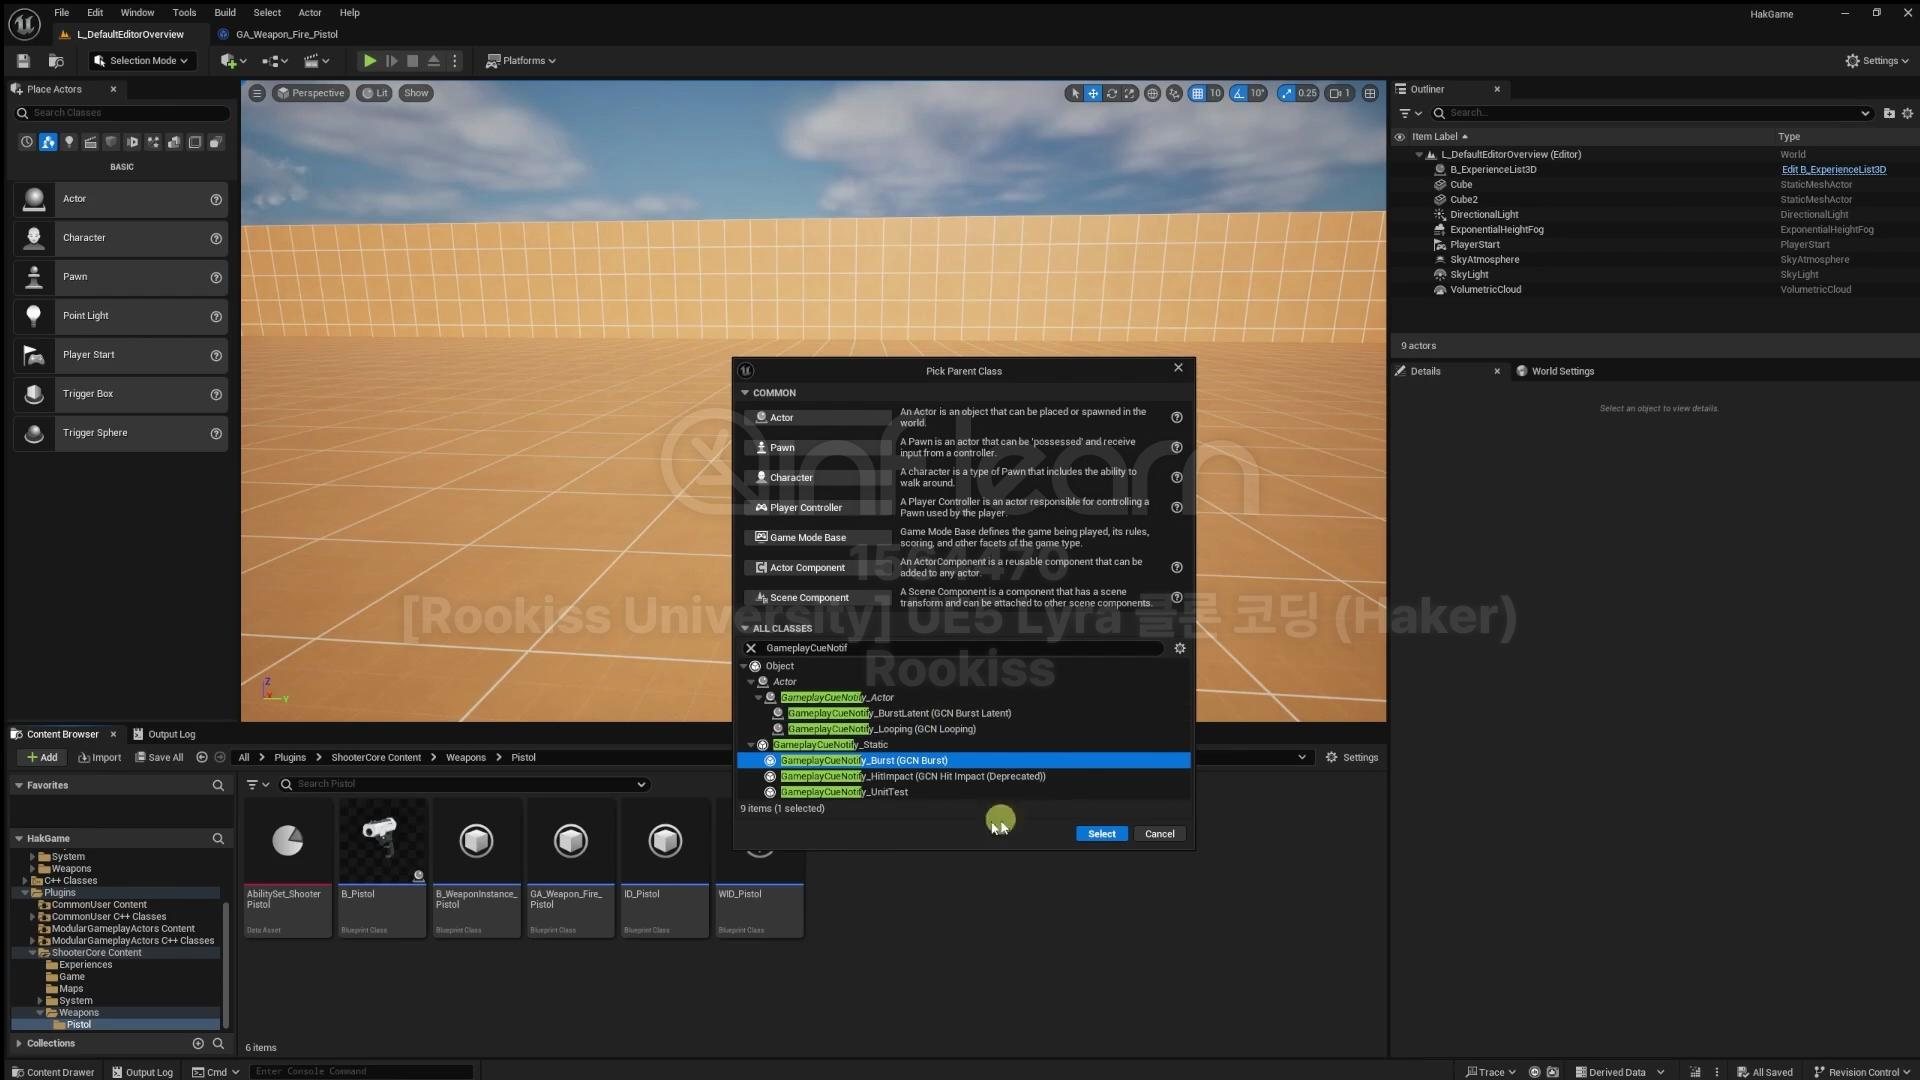Click the rotate gizmo tool in viewport
The width and height of the screenshot is (1920, 1080).
tap(1111, 93)
